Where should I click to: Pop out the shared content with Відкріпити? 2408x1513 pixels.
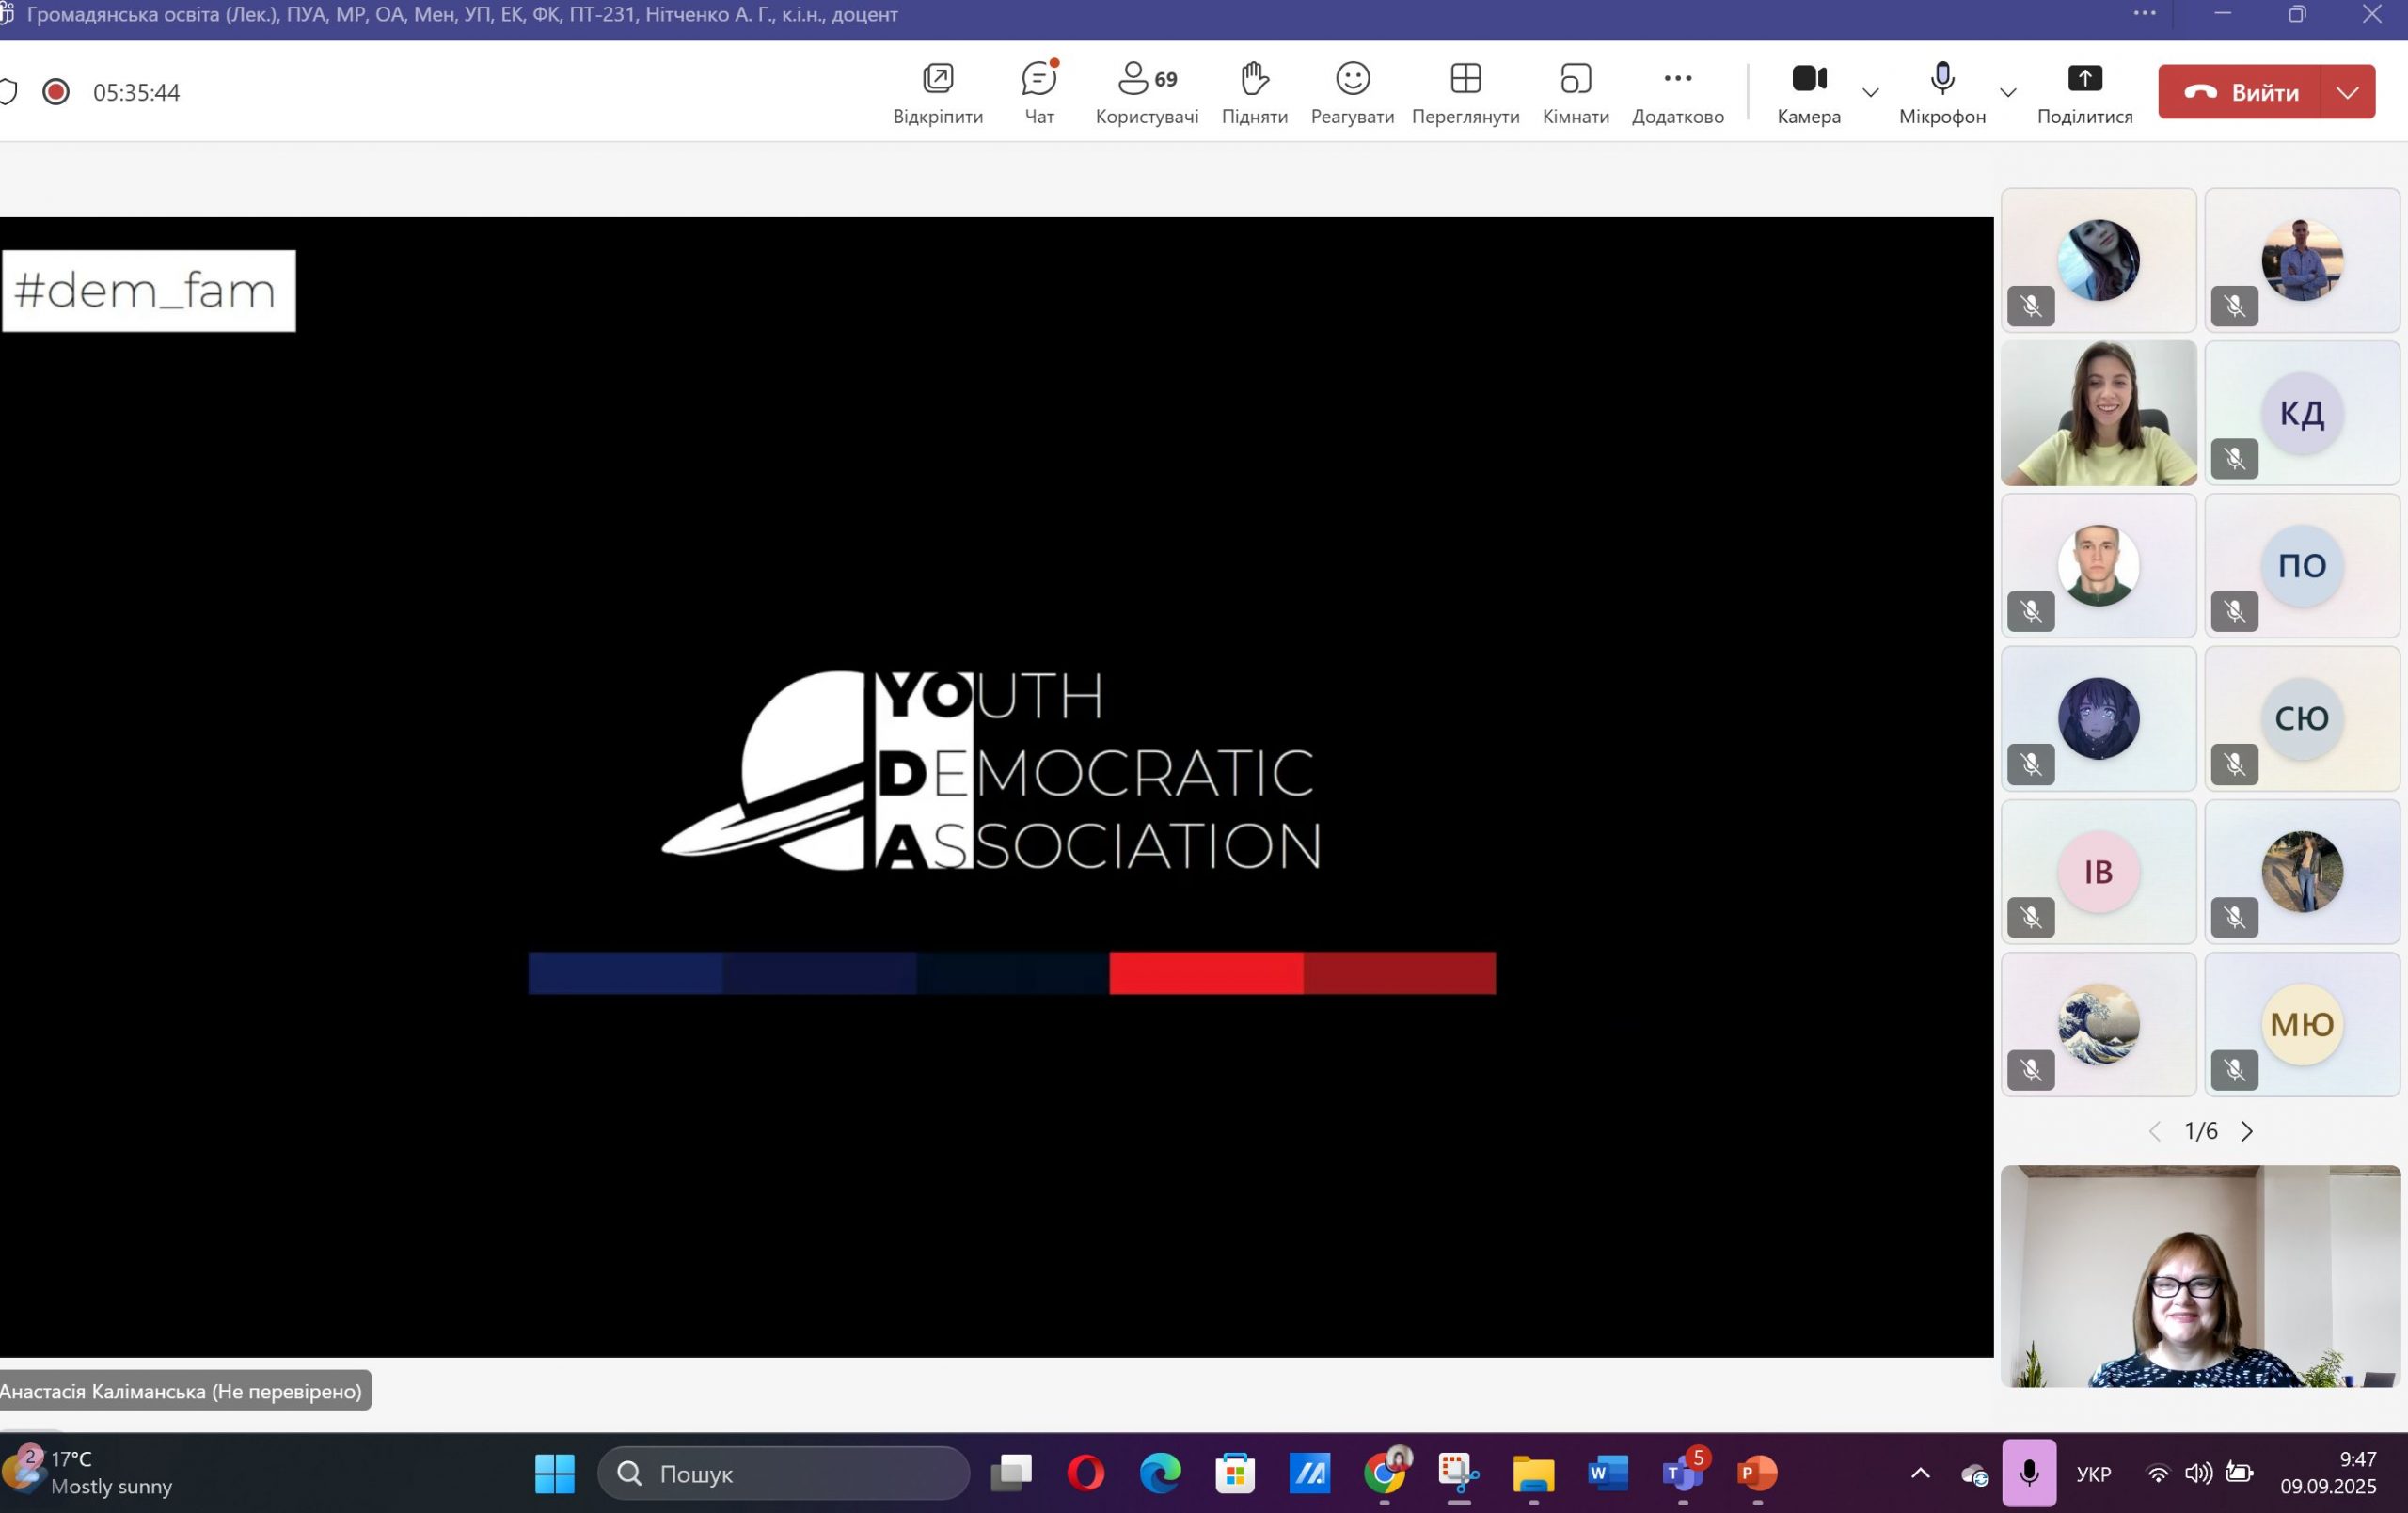(937, 92)
